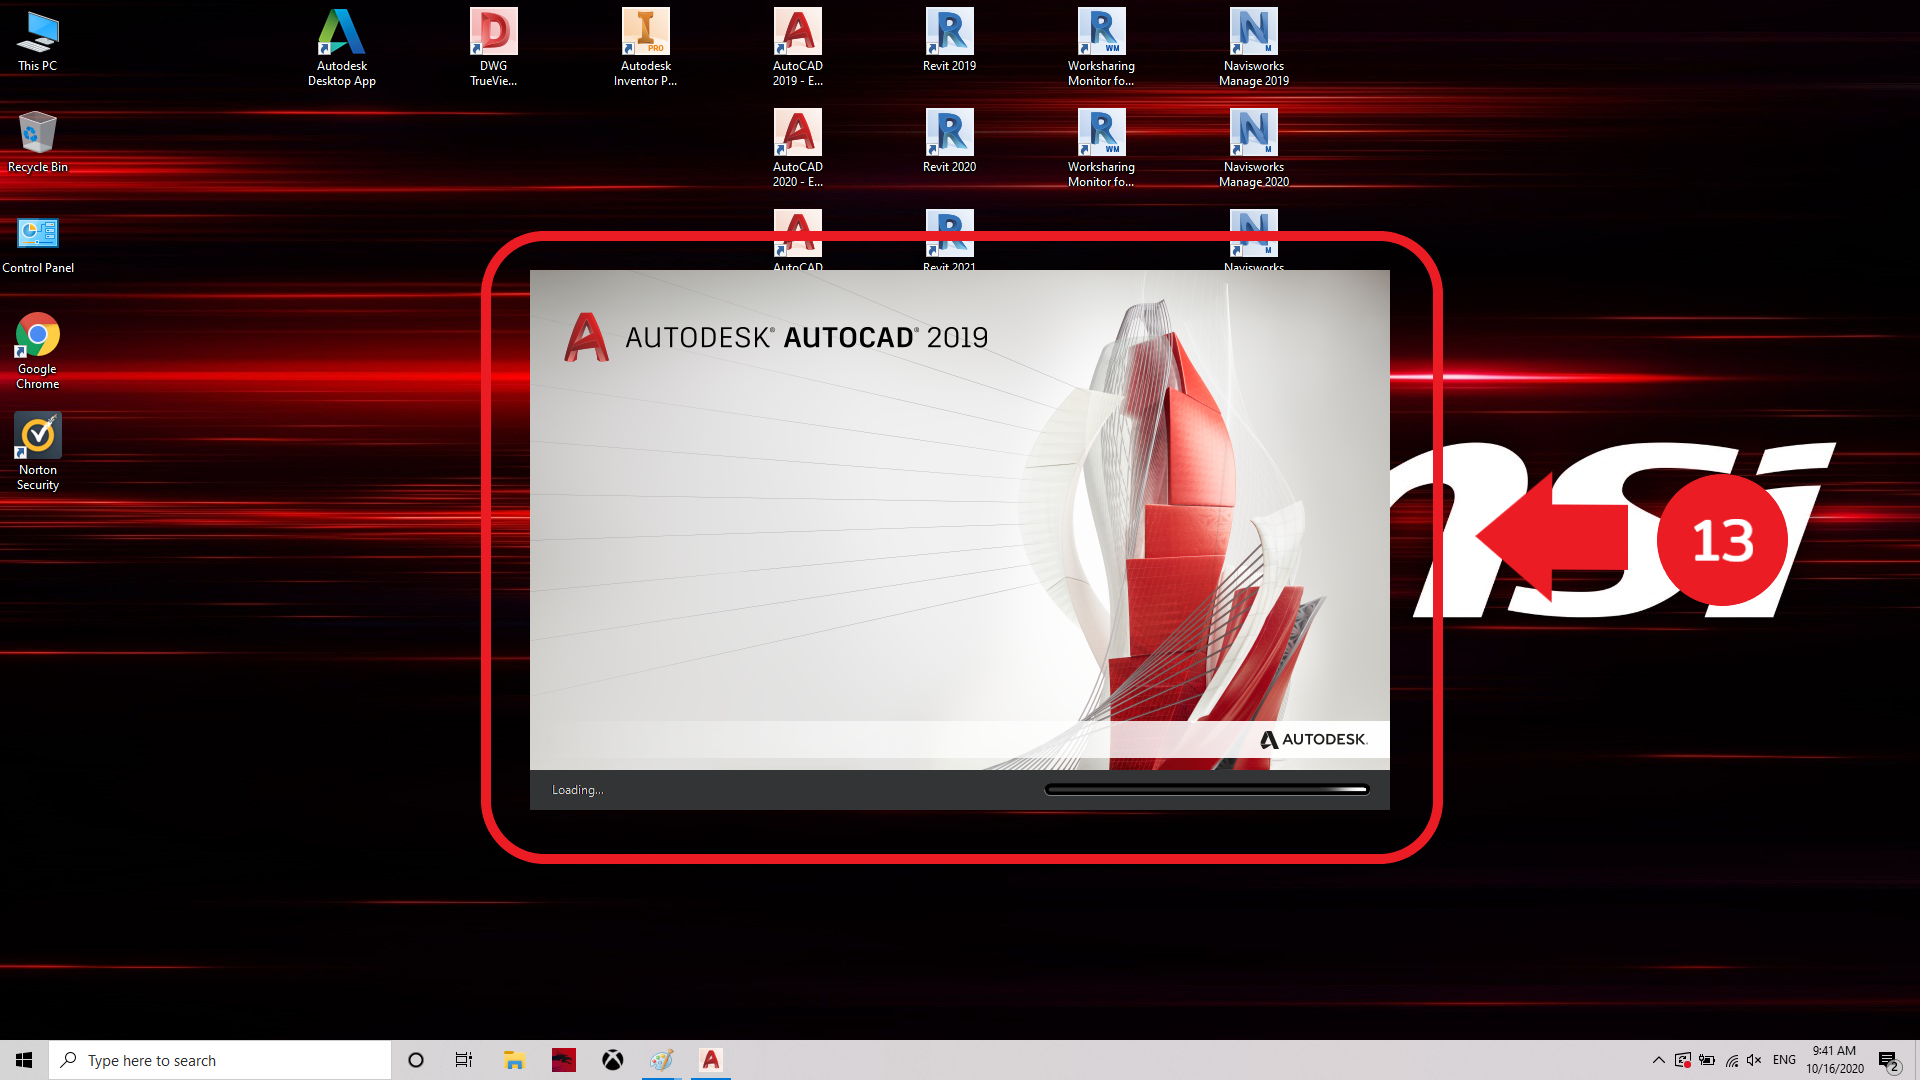Toggle the muted volume tray icon
The width and height of the screenshot is (1920, 1080).
coord(1754,1060)
